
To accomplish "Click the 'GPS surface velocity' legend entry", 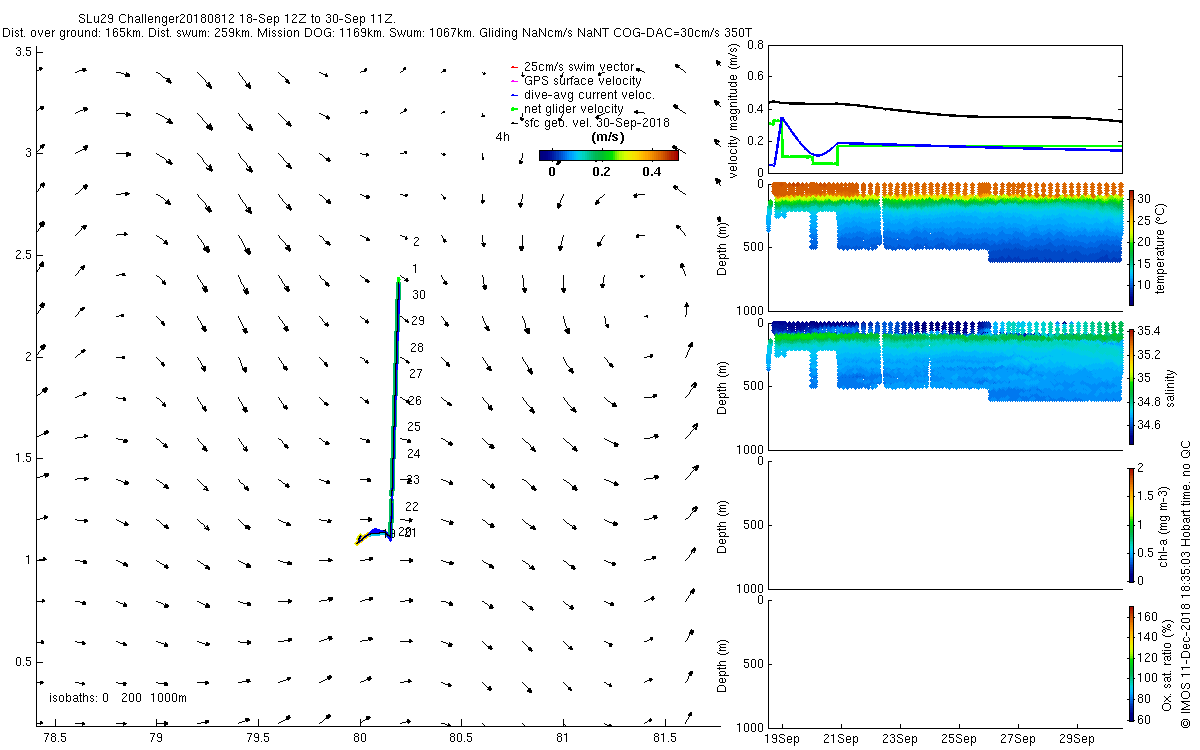I will coord(583,81).
